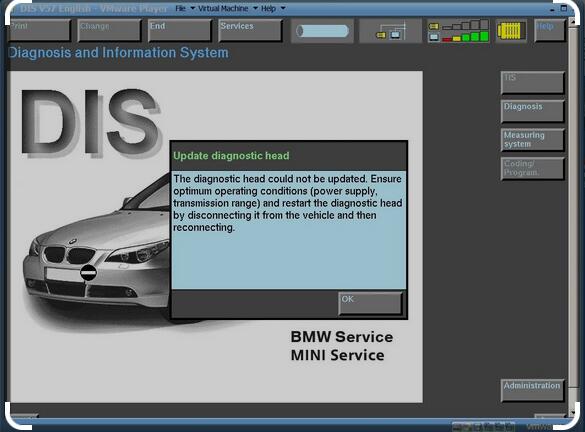Click the diagnostic head error message text
The height and width of the screenshot is (432, 585).
click(287, 203)
